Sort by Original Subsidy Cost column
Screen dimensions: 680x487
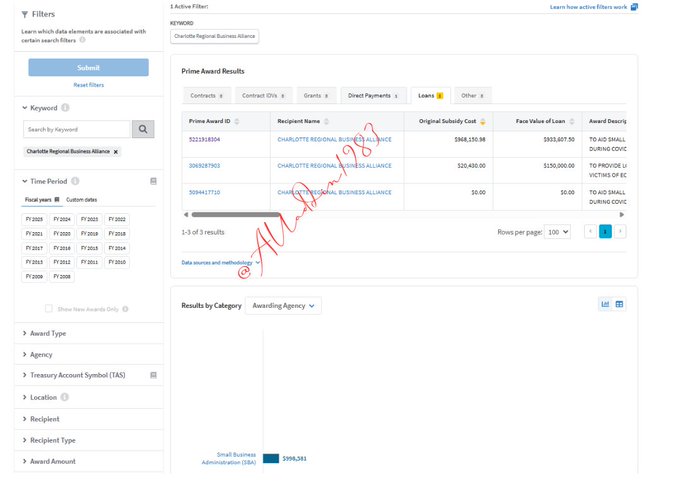point(483,121)
